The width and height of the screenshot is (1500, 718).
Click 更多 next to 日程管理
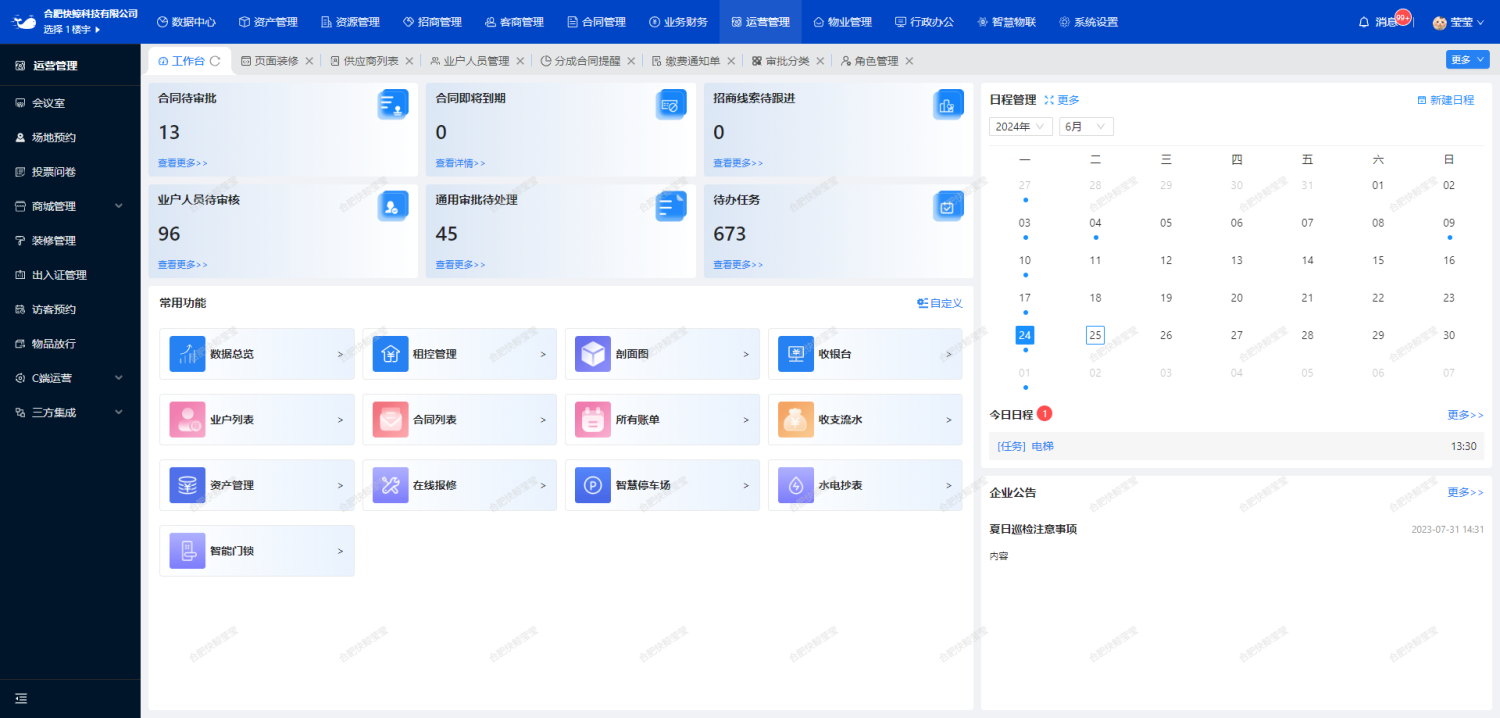pos(1062,100)
